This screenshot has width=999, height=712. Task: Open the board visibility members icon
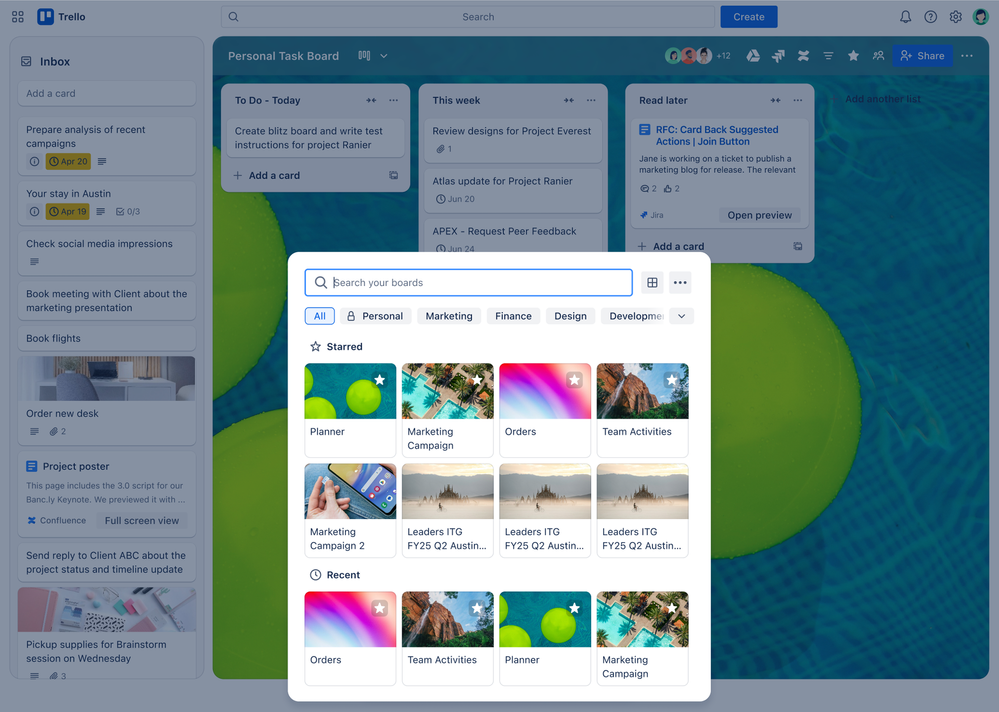(x=879, y=56)
